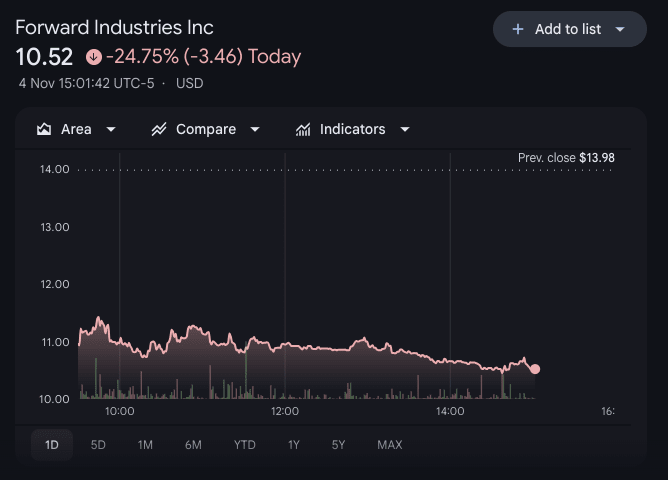View the 1Y price history
Viewport: 668px width, 480px height.
294,445
